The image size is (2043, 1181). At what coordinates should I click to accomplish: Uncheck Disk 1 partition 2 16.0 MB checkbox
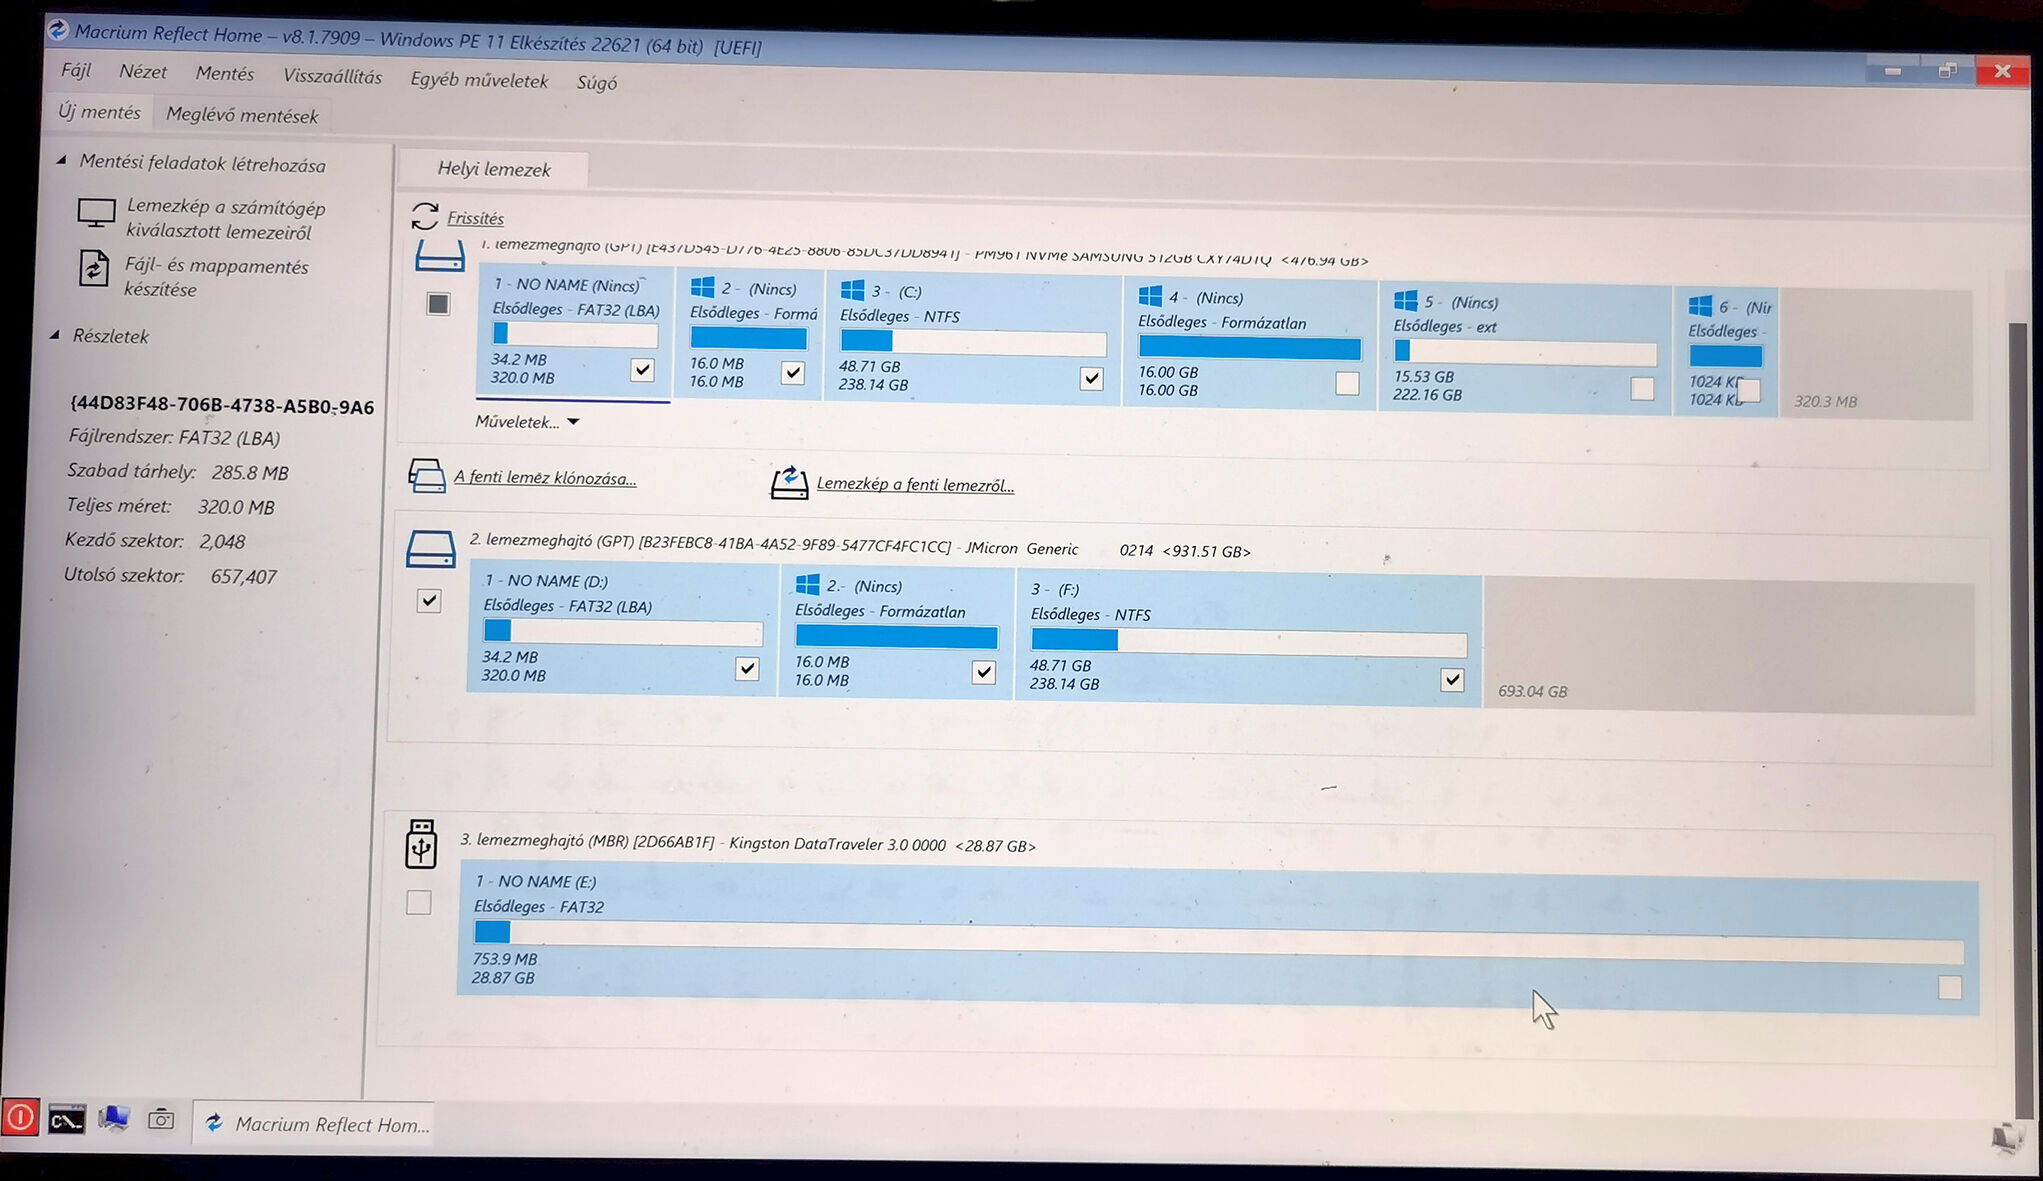[793, 373]
